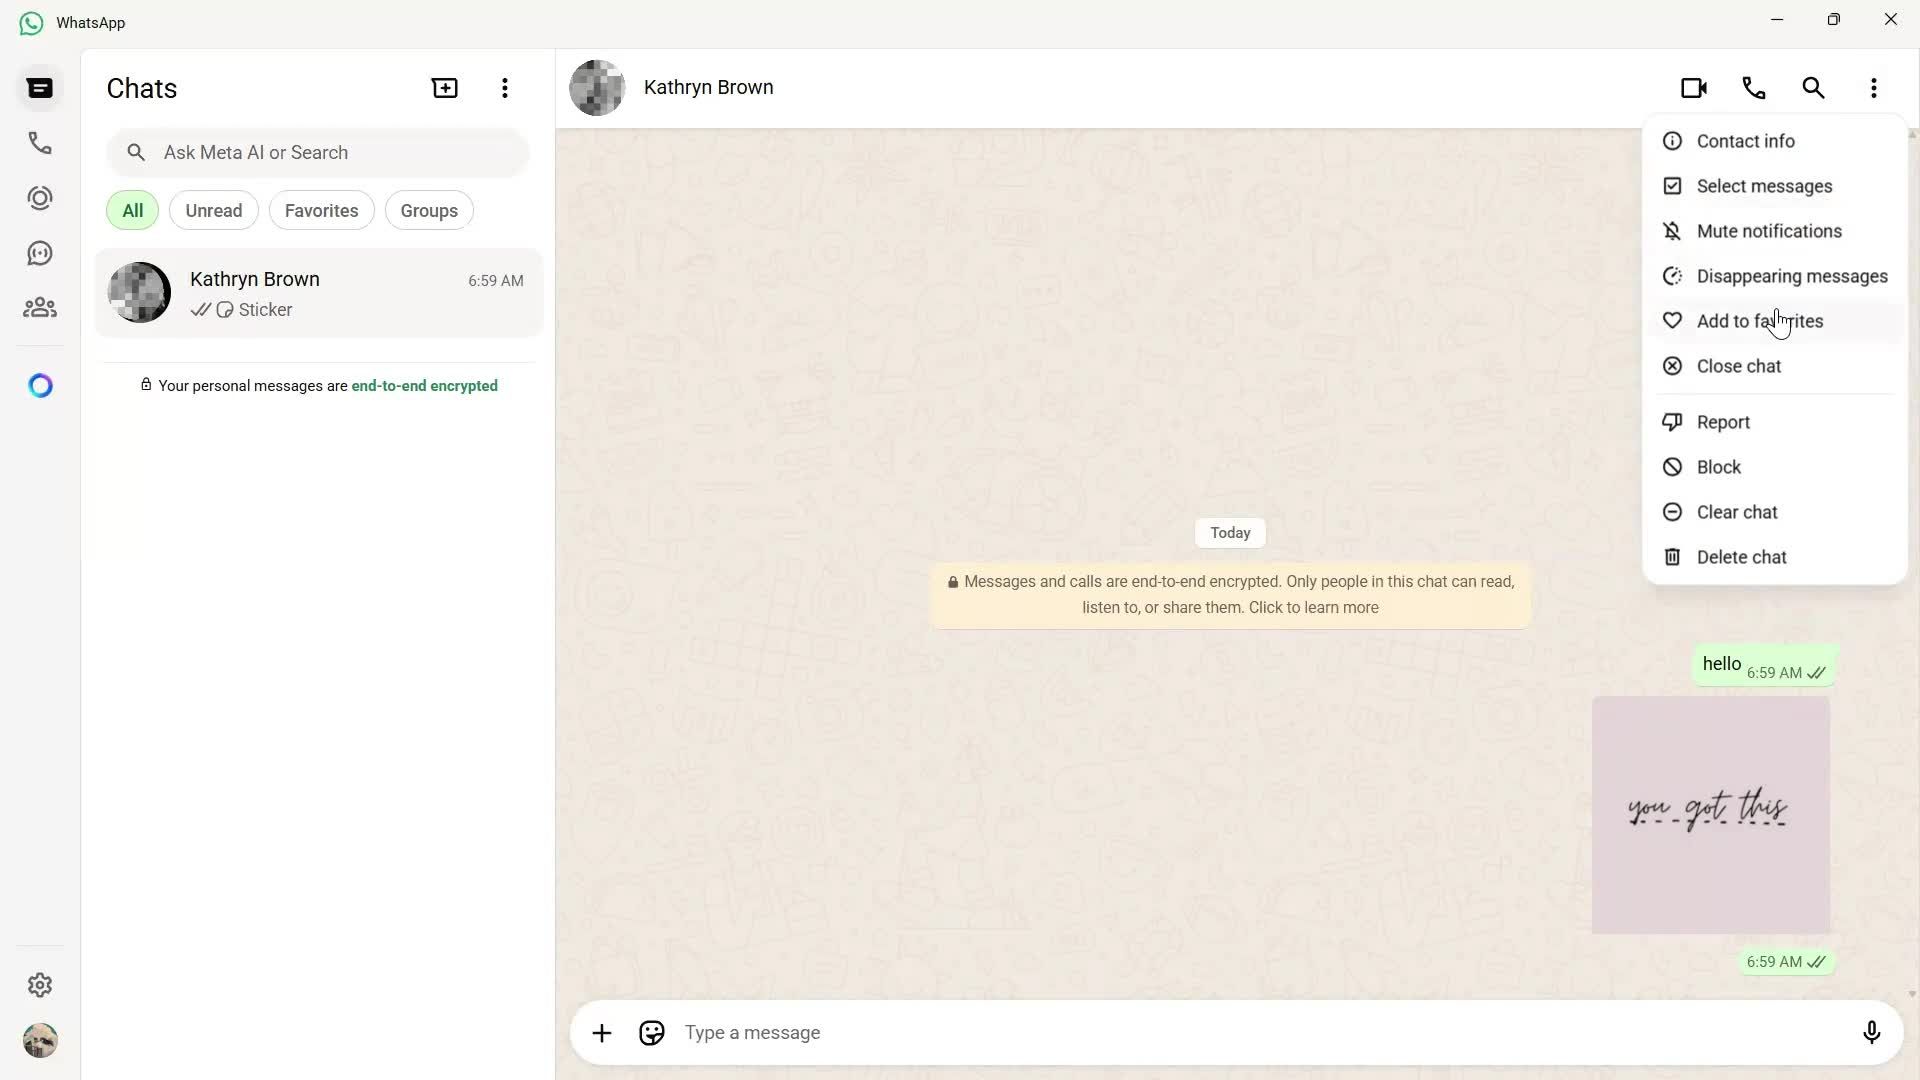Filter chats to show Unread only
The image size is (1920, 1080).
[213, 210]
